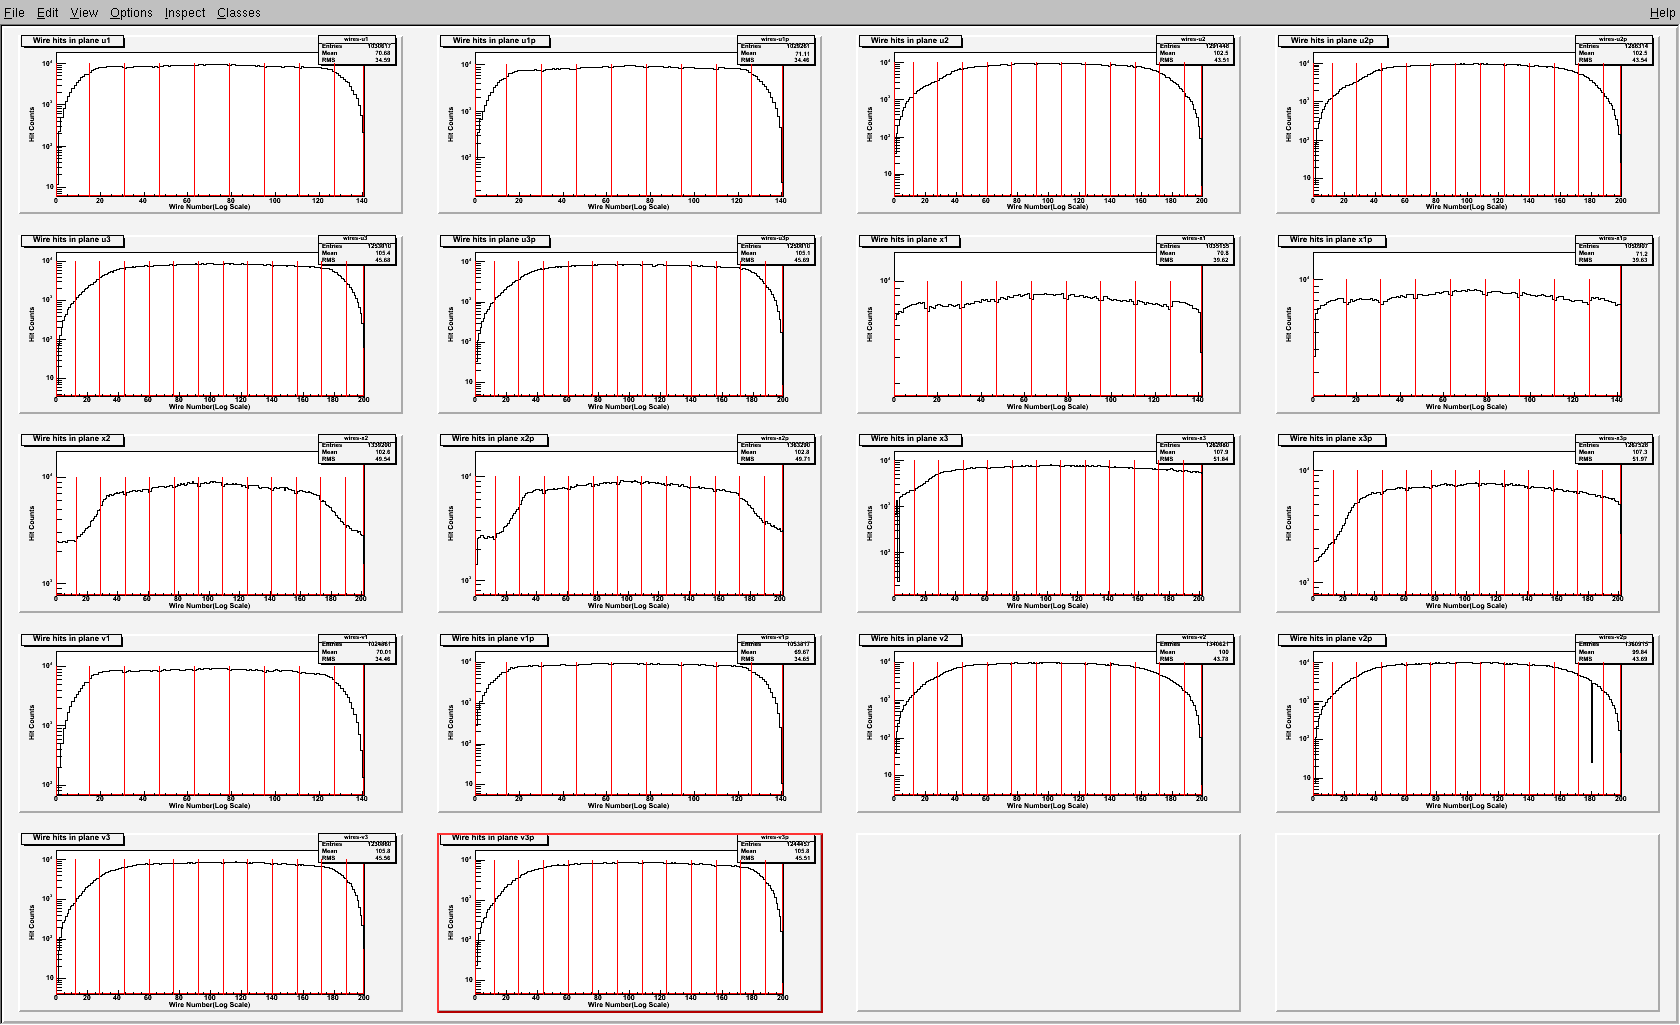Select title 'Wire hits in plane v2p'
This screenshot has height=1025, width=1680.
tap(1332, 639)
